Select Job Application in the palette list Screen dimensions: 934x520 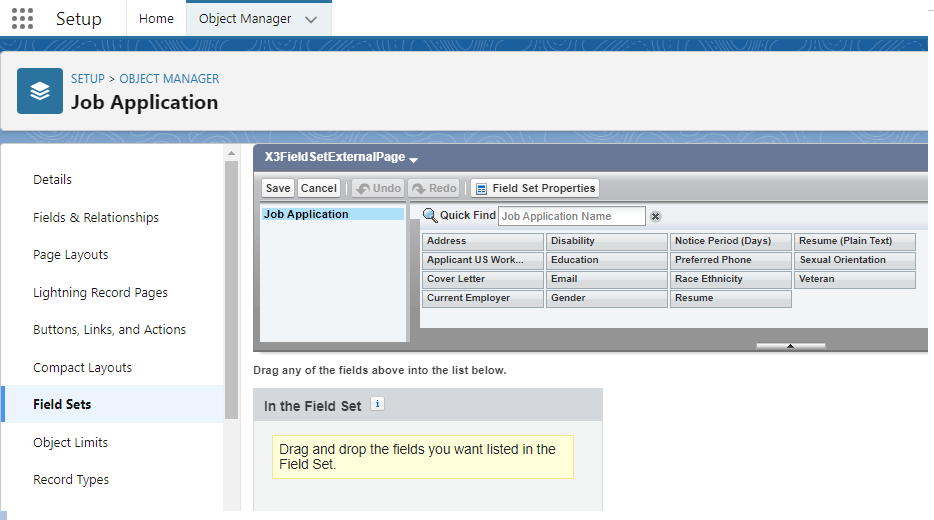click(x=306, y=214)
